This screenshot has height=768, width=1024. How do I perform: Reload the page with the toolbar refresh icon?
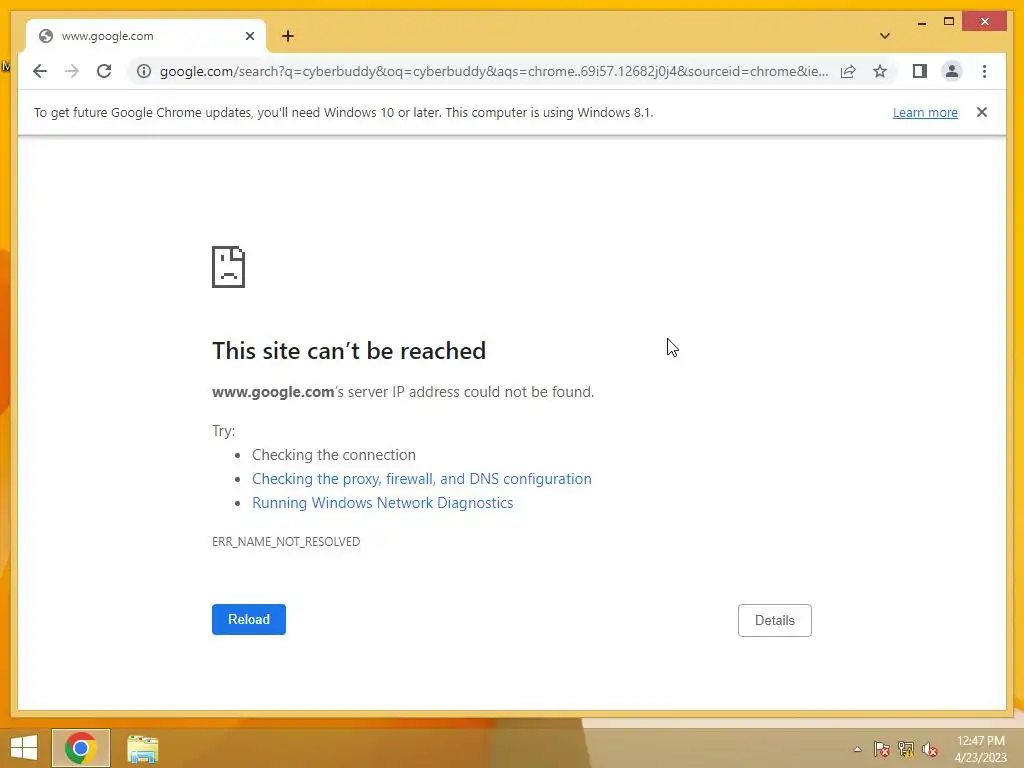point(104,71)
